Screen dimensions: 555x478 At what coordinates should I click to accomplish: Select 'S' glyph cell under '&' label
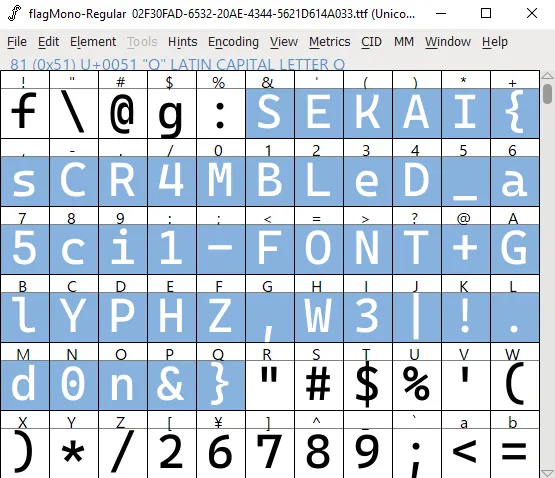270,113
